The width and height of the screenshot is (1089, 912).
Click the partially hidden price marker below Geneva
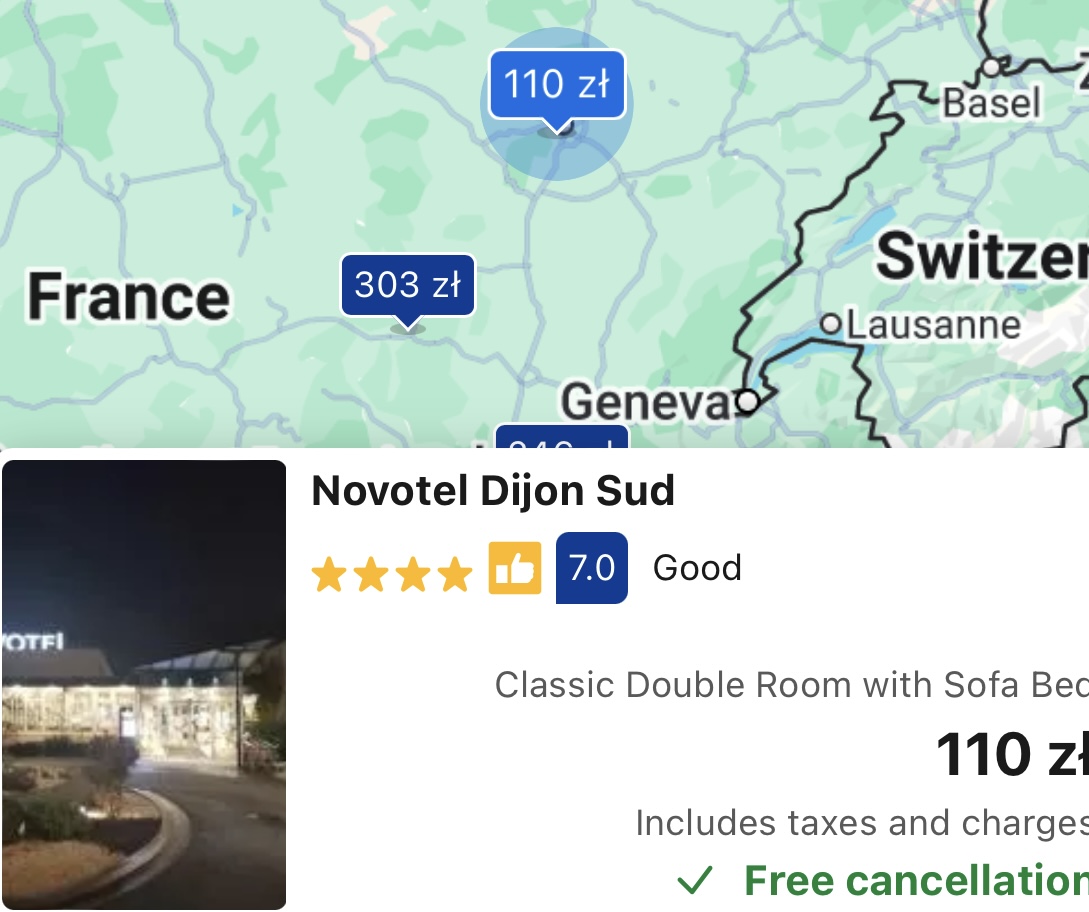click(562, 438)
